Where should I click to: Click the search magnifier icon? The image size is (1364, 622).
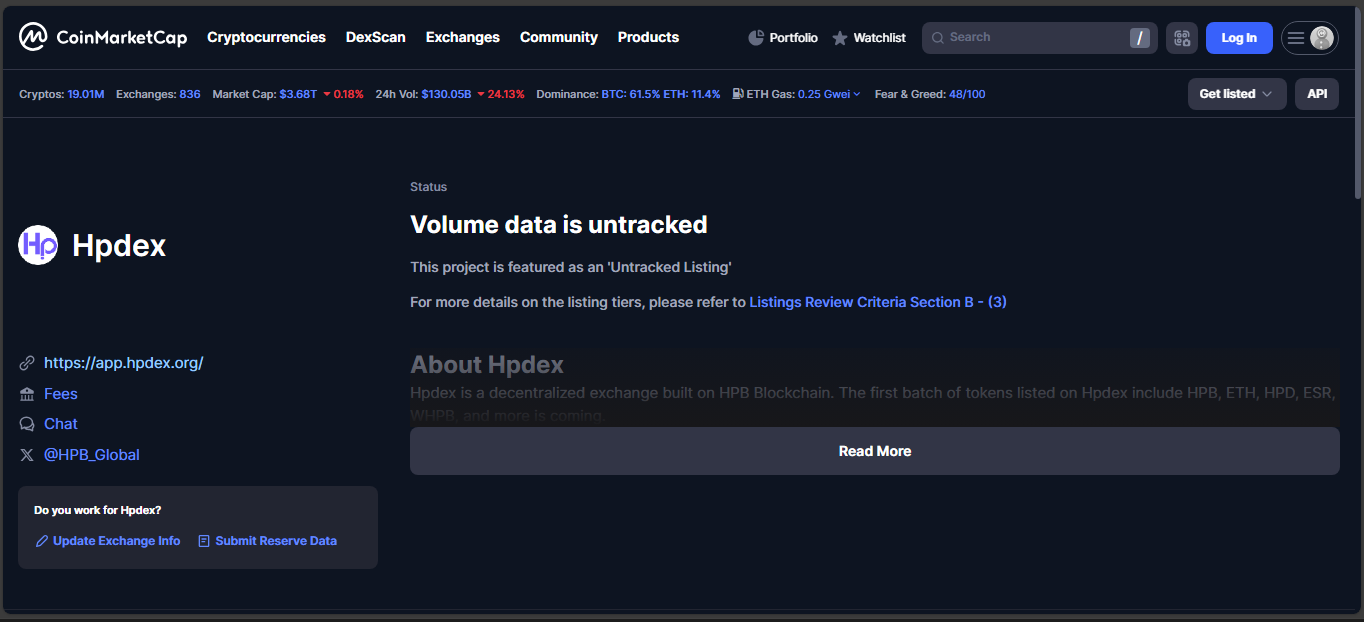pyautogui.click(x=937, y=38)
